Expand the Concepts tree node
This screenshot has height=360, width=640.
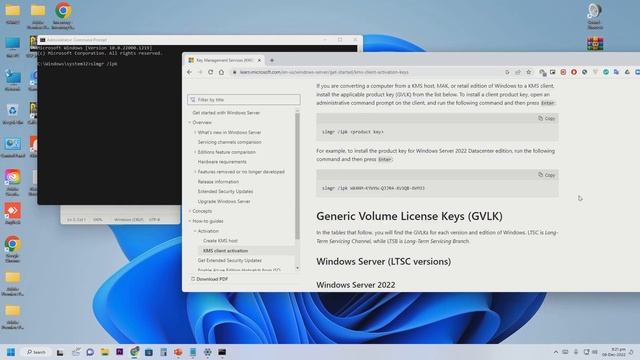[190, 211]
